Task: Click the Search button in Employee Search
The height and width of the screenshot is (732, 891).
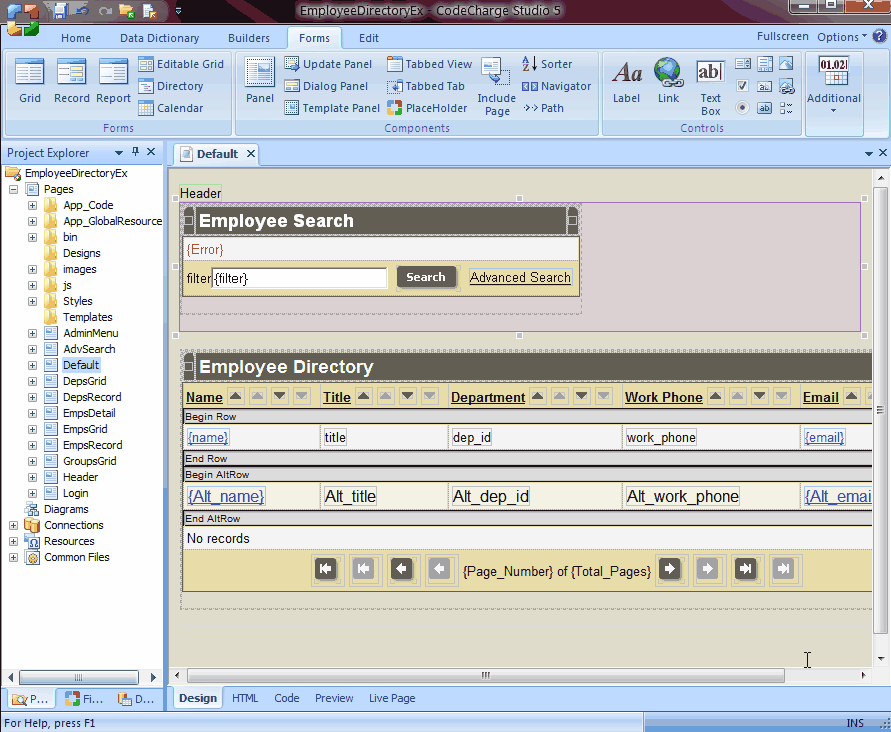Action: 426,277
